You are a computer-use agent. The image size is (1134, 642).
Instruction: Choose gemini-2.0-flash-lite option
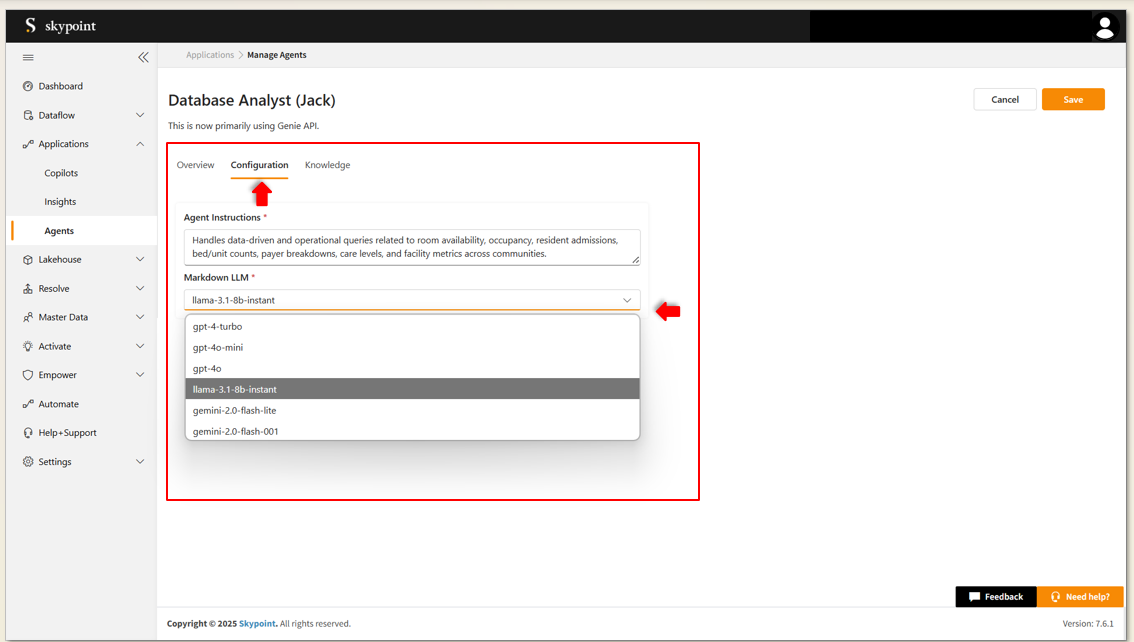tap(234, 410)
